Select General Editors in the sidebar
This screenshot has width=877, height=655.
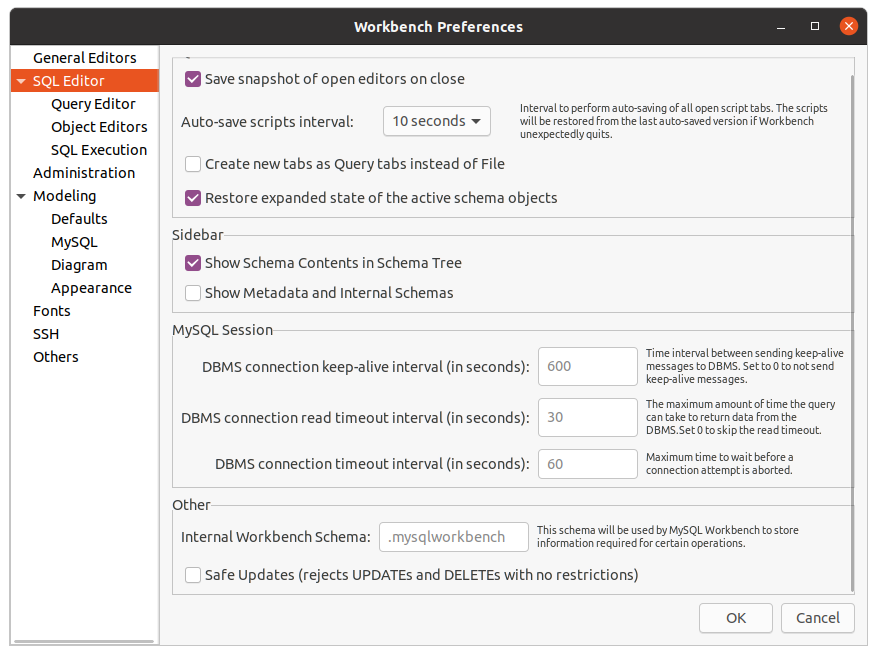84,58
